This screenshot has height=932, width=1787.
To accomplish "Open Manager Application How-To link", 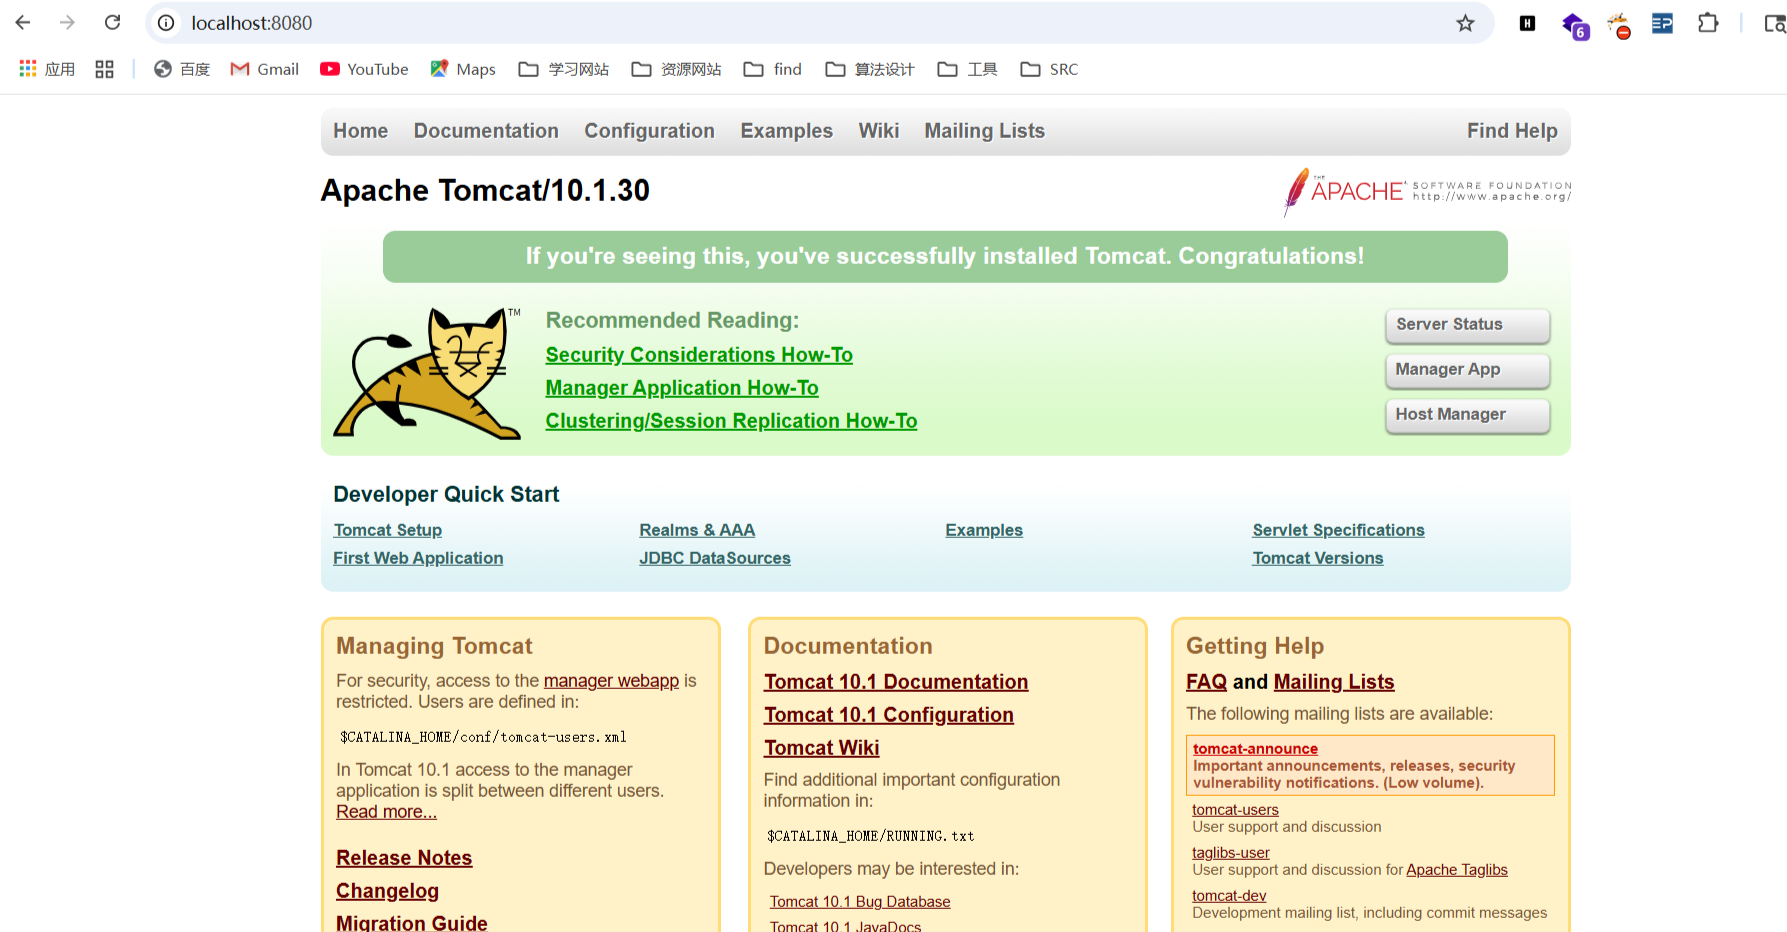I will (x=682, y=388).
